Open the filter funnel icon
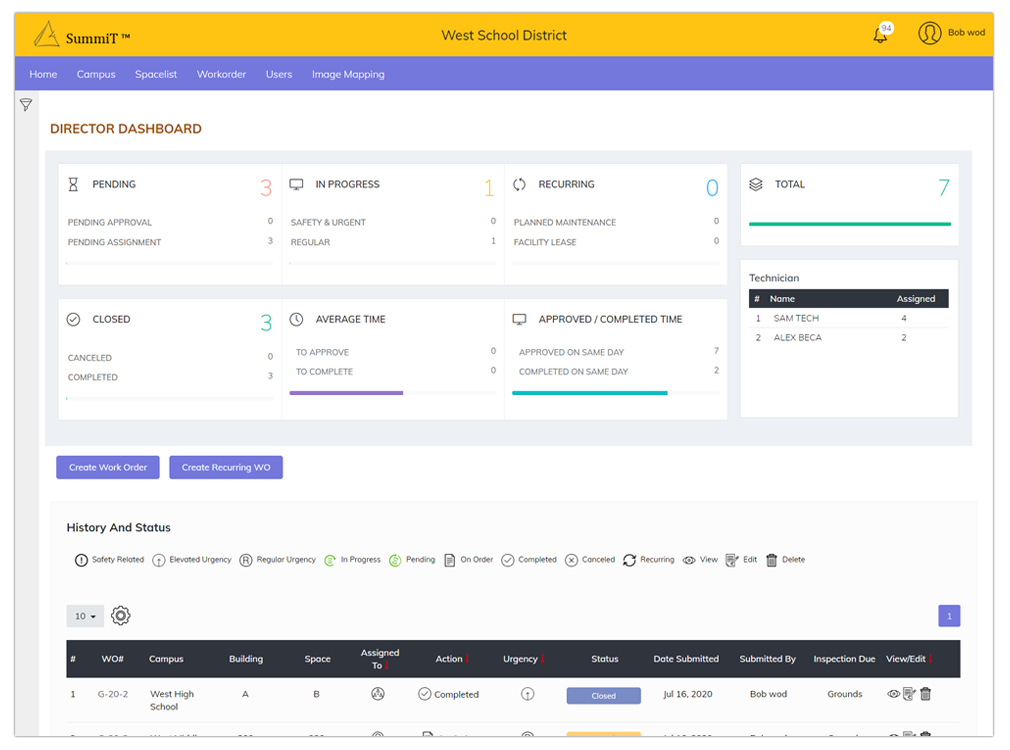The image size is (1010, 750). [26, 105]
